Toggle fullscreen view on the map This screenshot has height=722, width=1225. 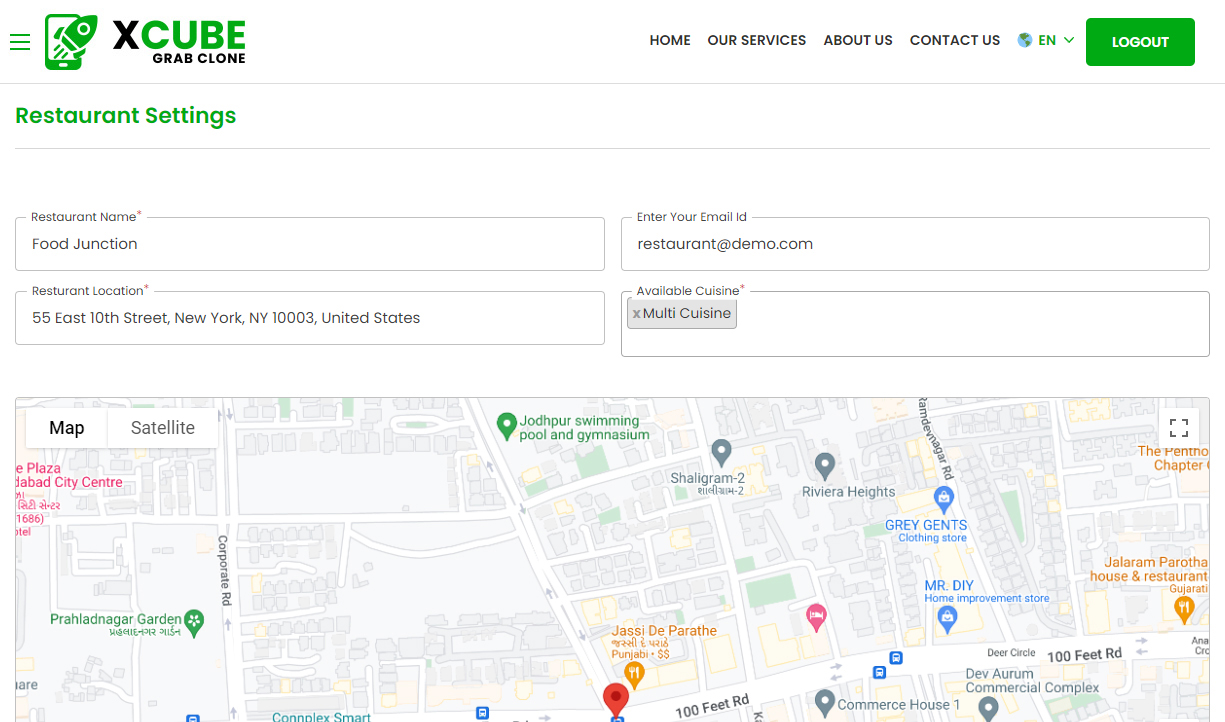1179,428
